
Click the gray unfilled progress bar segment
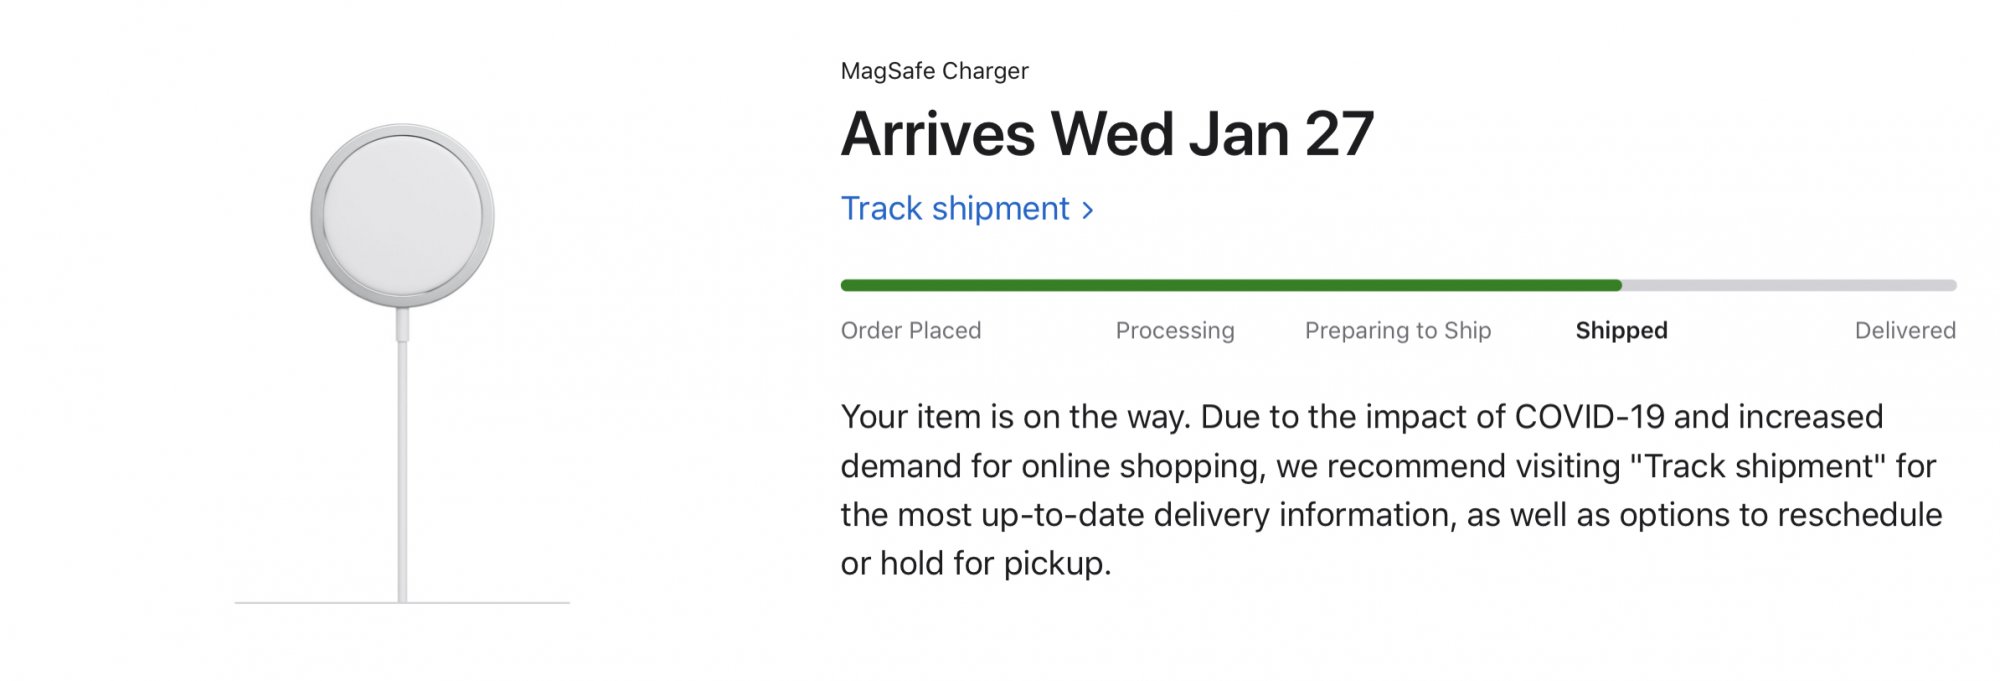pos(1789,285)
